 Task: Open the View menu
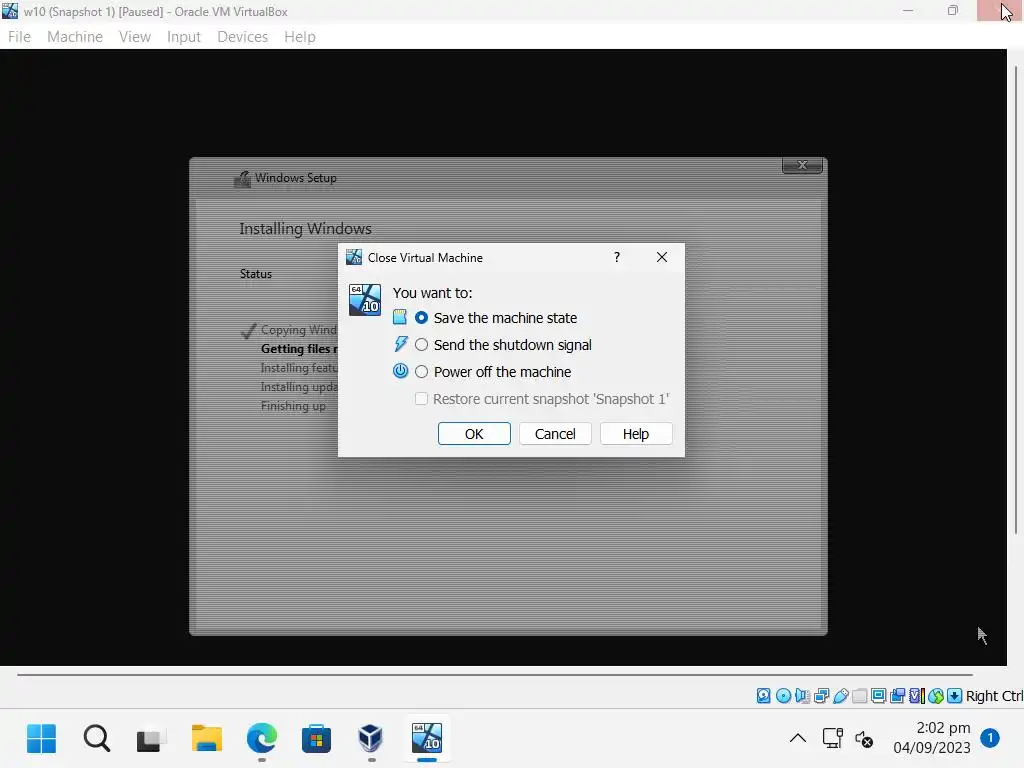(x=135, y=37)
